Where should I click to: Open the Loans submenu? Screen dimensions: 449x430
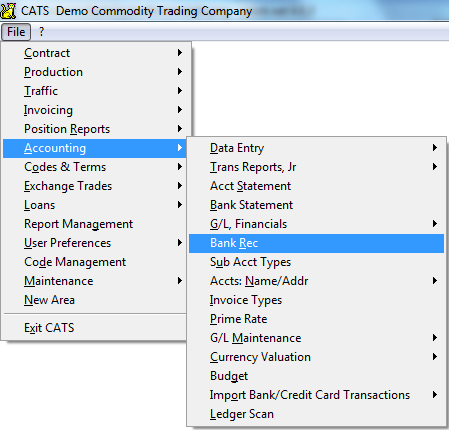(94, 205)
